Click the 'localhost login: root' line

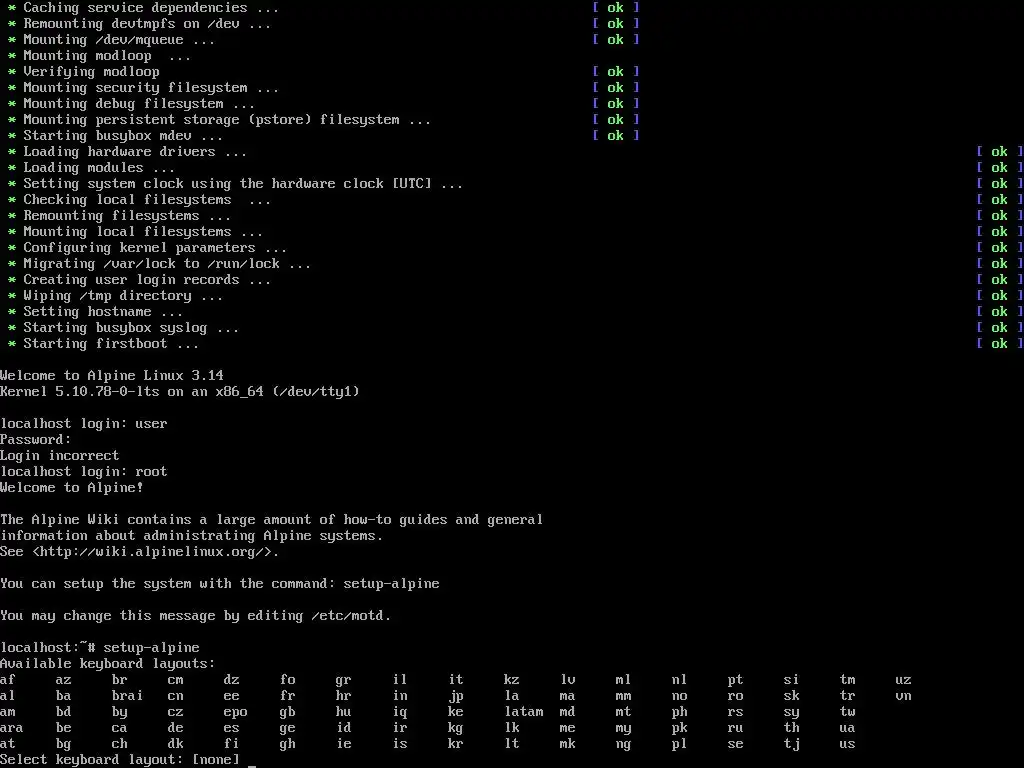tap(84, 472)
